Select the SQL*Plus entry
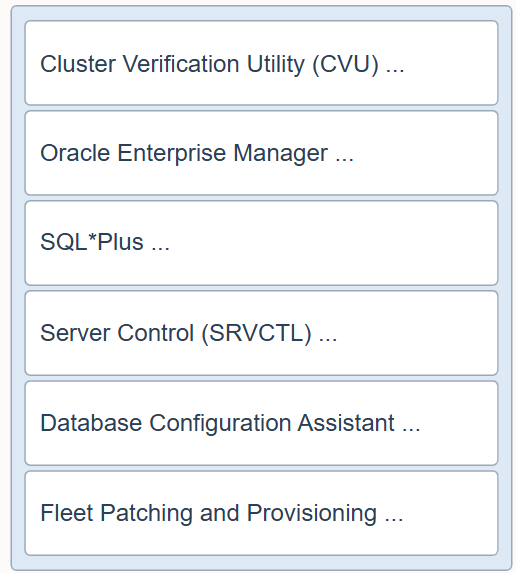Viewport: 516px width, 573px height. pos(261,243)
